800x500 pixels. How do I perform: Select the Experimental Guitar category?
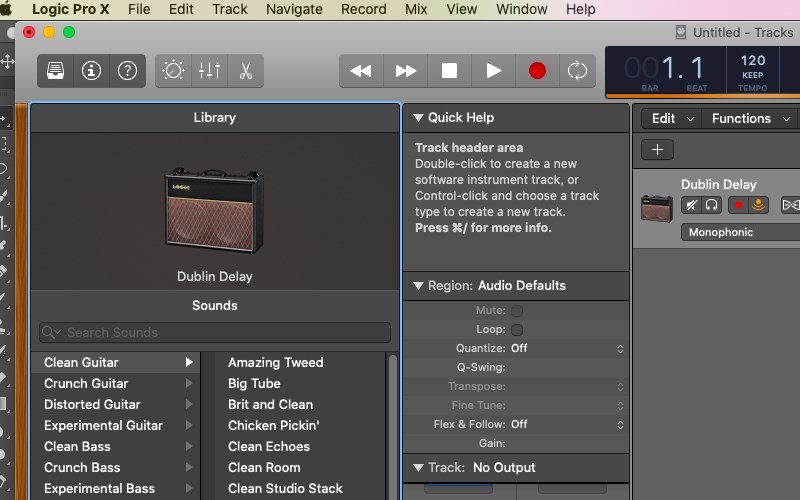[x=115, y=426]
